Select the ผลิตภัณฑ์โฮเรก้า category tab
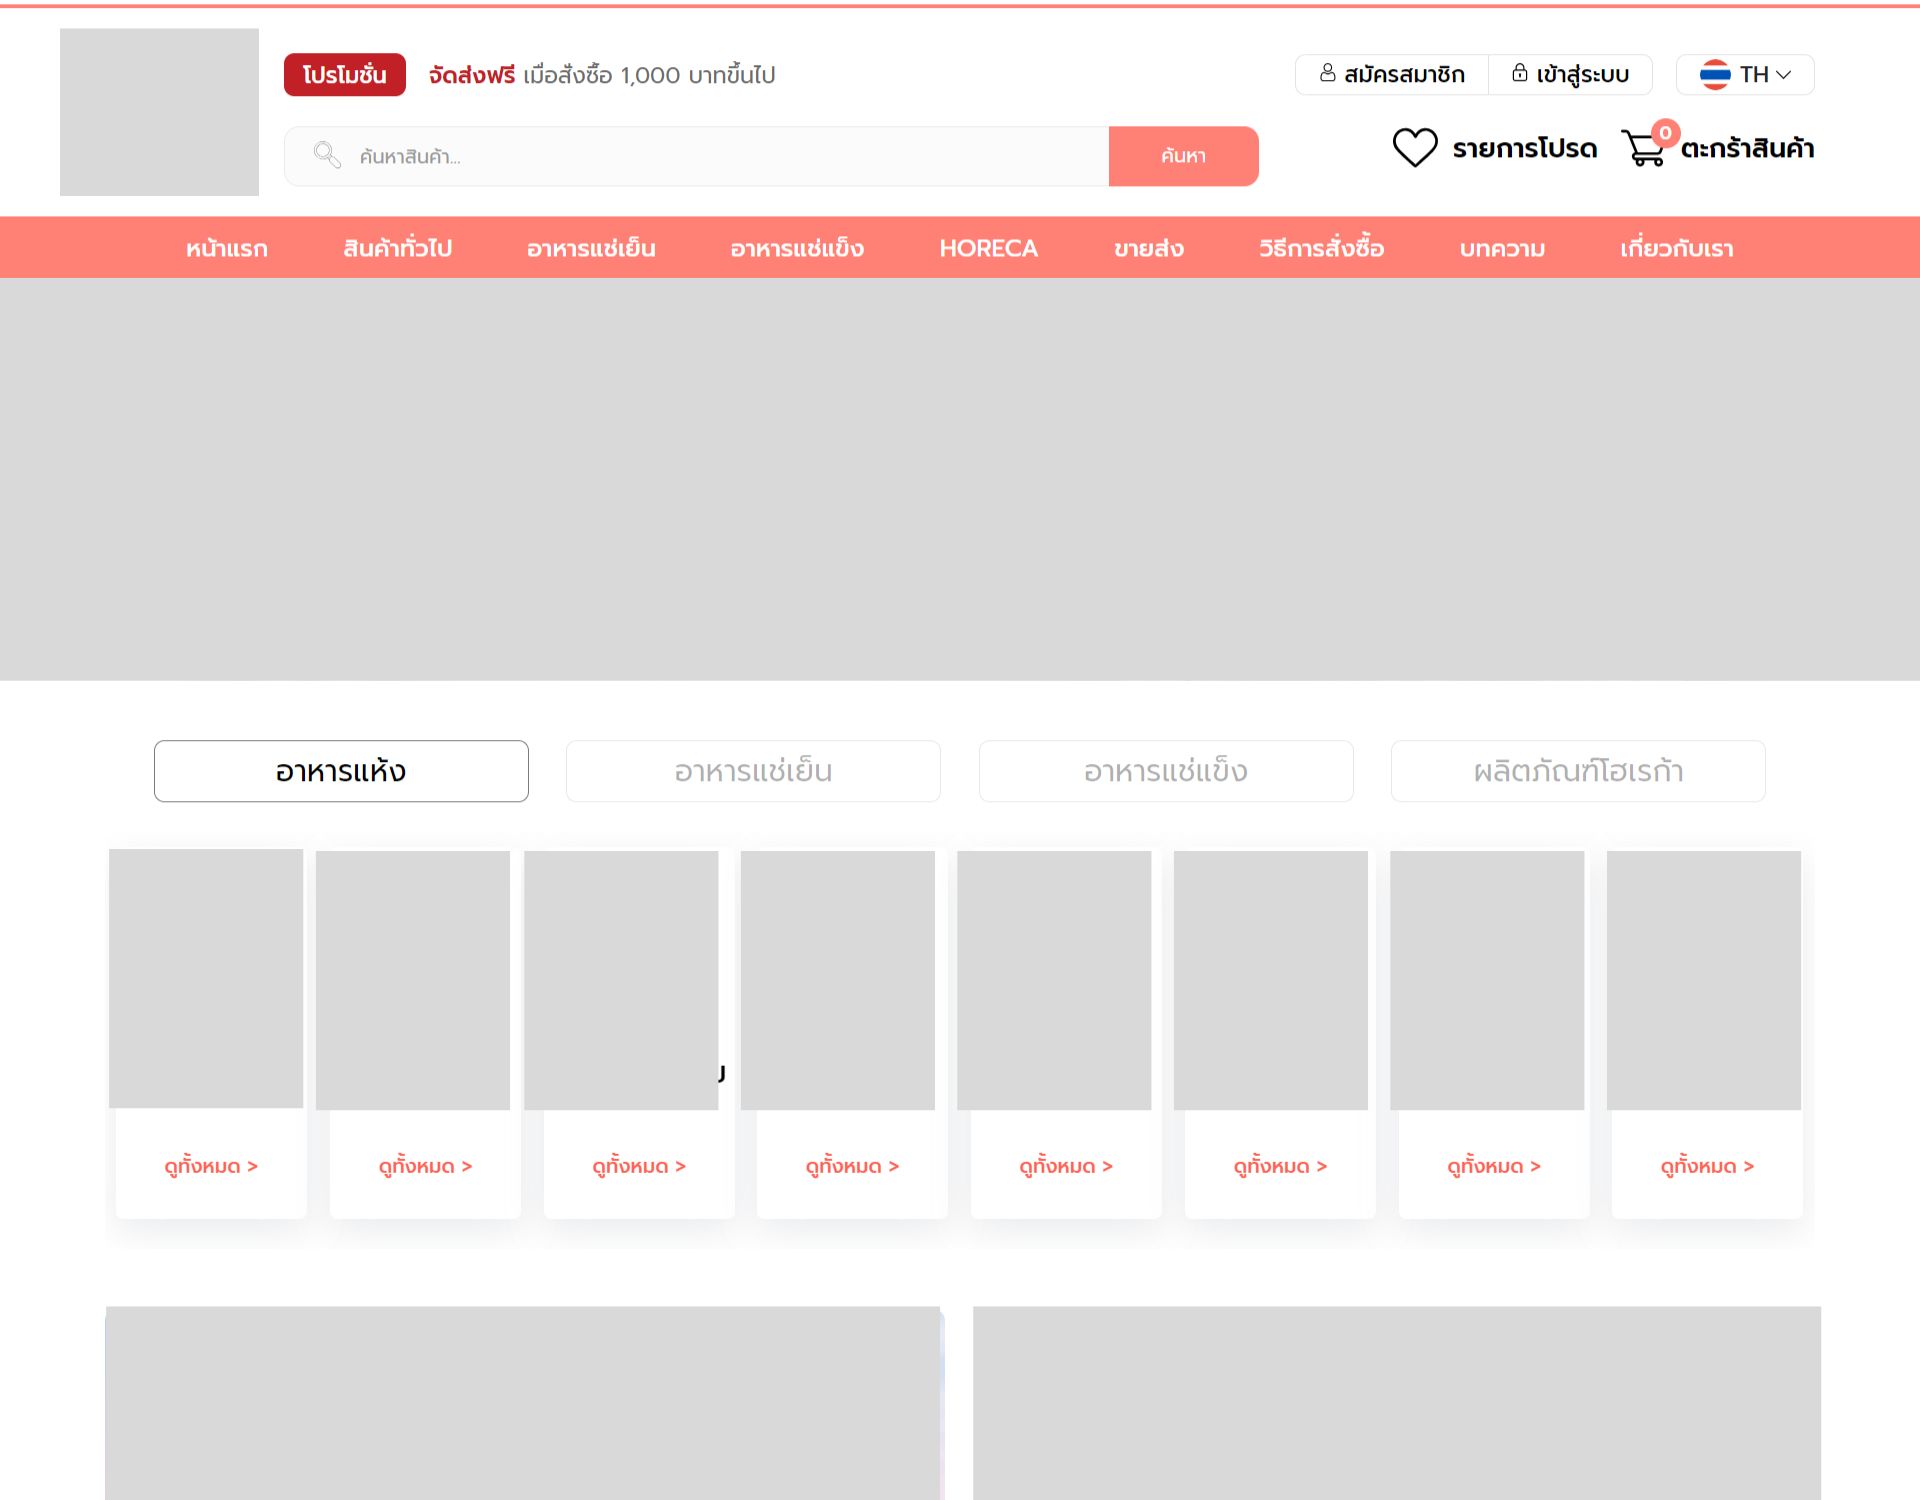This screenshot has width=1920, height=1500. pyautogui.click(x=1578, y=771)
